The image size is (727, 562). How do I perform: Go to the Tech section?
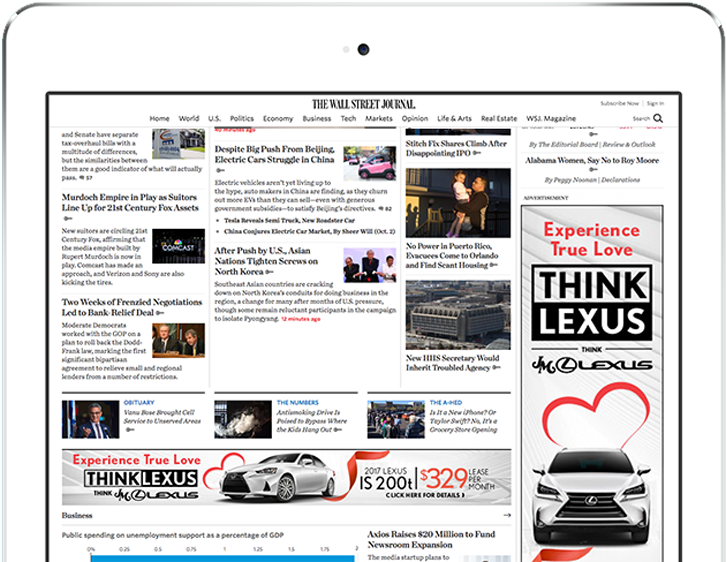348,119
